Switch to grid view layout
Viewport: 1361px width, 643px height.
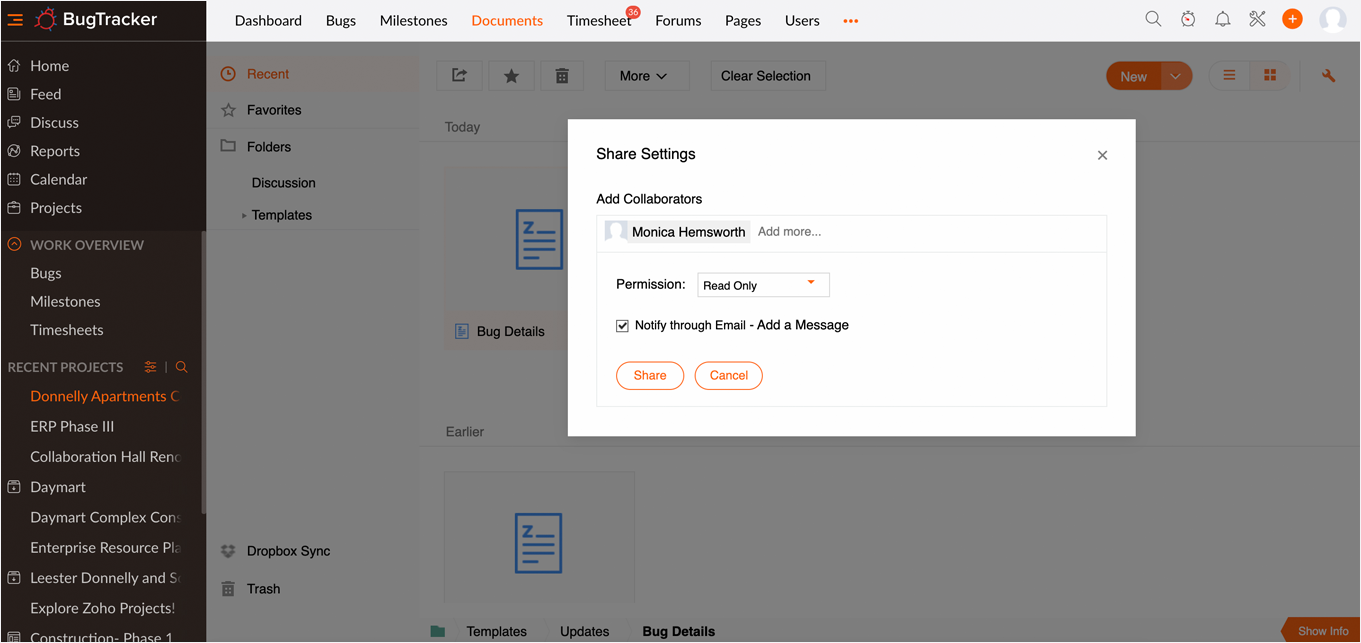click(x=1270, y=76)
